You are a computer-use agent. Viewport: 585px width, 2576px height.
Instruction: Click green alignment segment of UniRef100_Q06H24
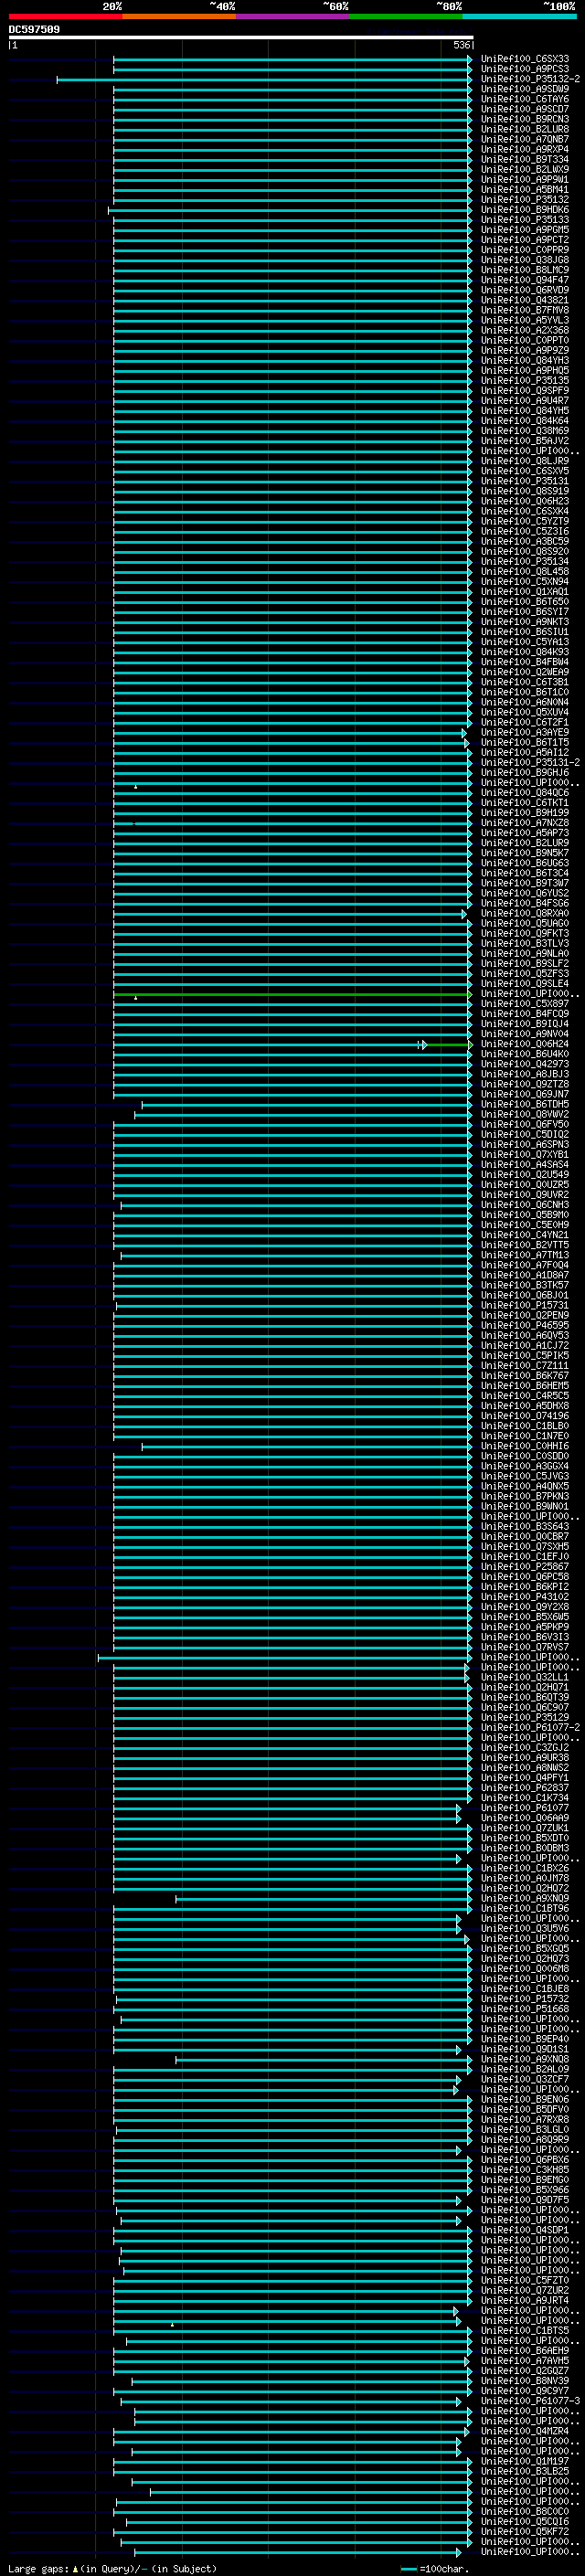click(x=449, y=1045)
